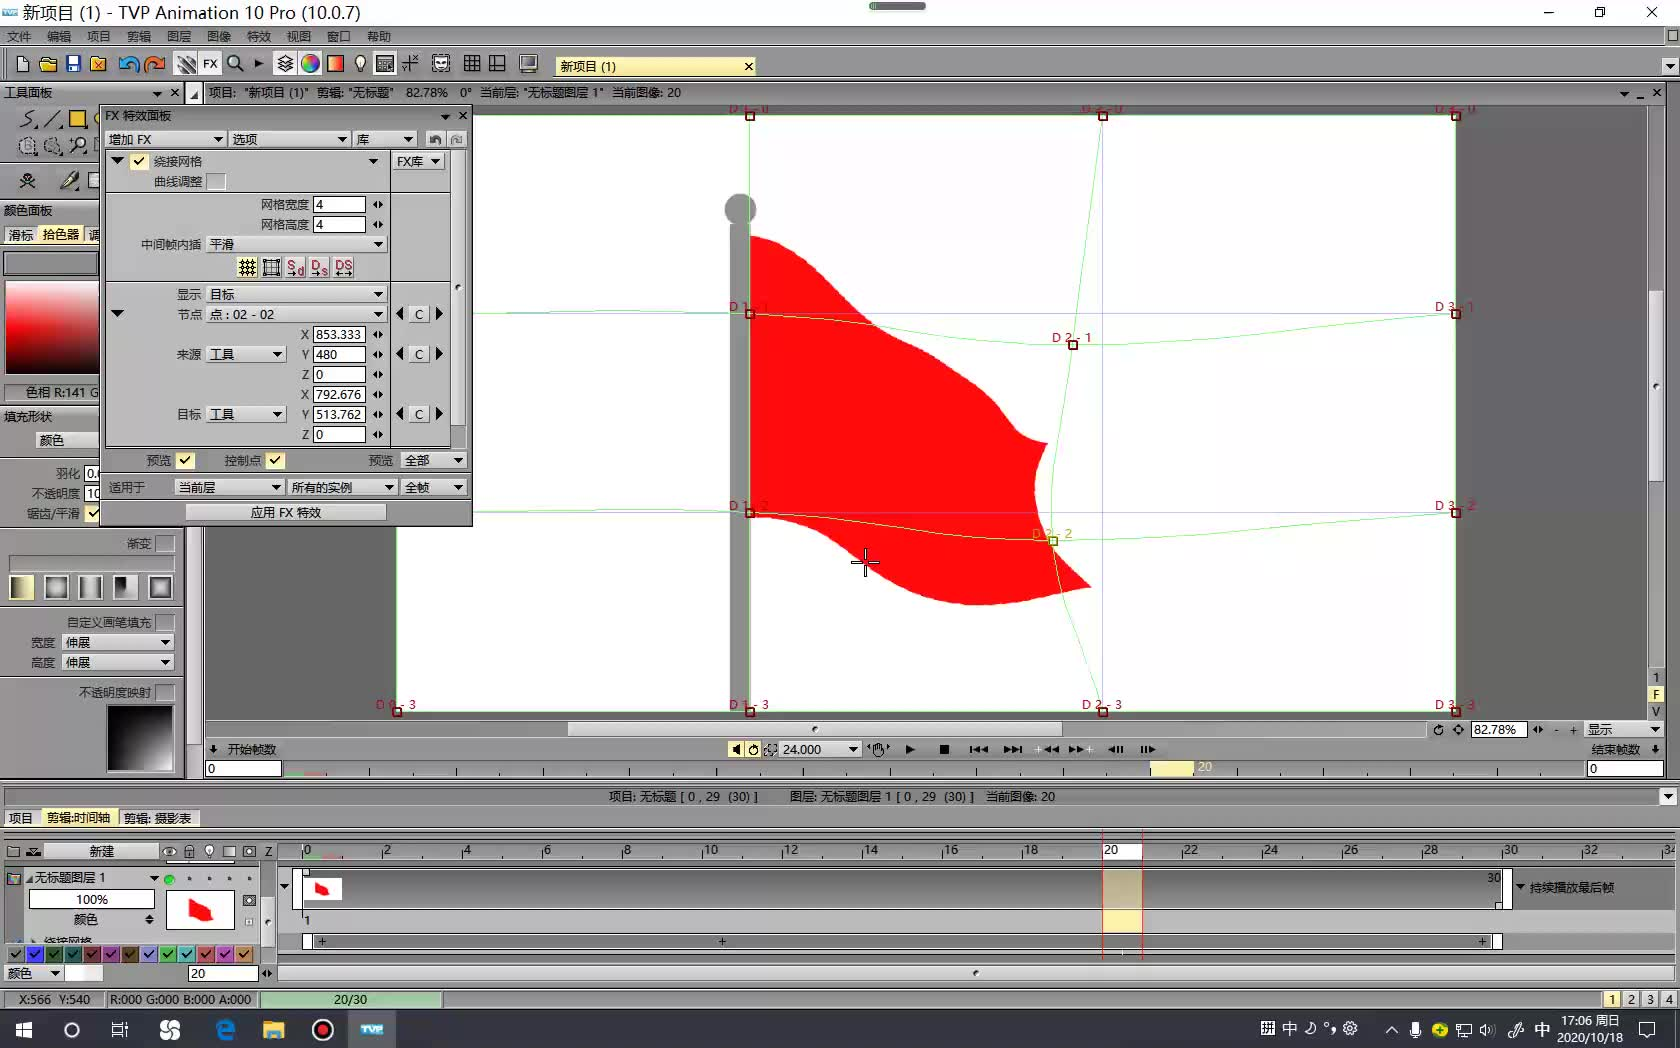The image size is (1680, 1048).
Task: Click the Sd source-to-destination icon
Action: click(x=295, y=267)
